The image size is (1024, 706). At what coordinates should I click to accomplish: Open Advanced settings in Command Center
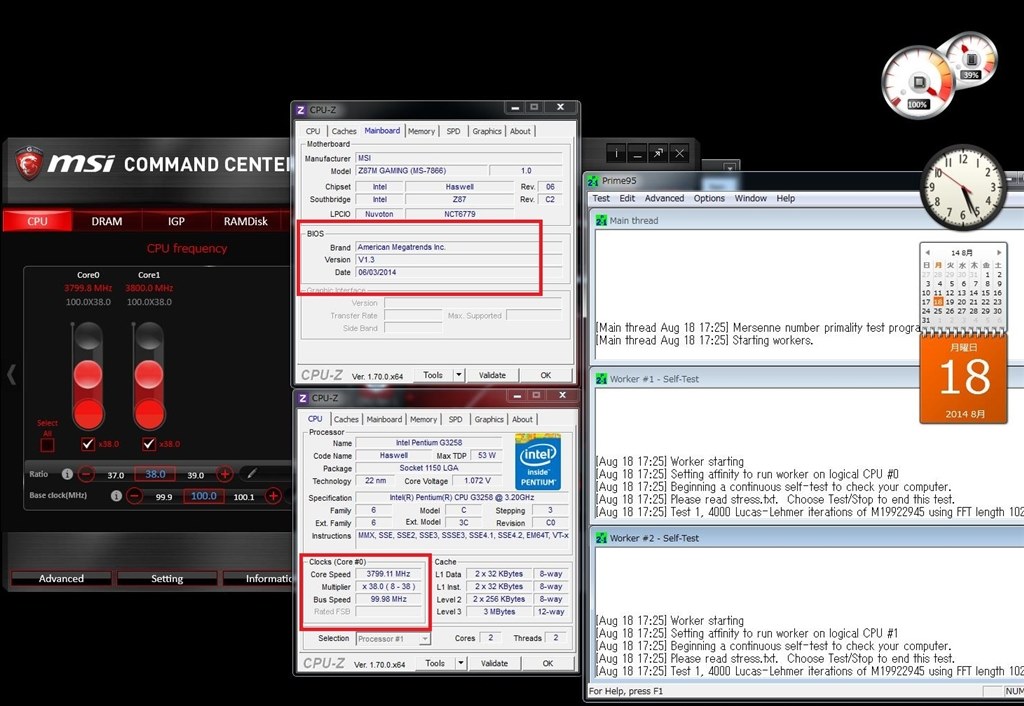pyautogui.click(x=61, y=578)
